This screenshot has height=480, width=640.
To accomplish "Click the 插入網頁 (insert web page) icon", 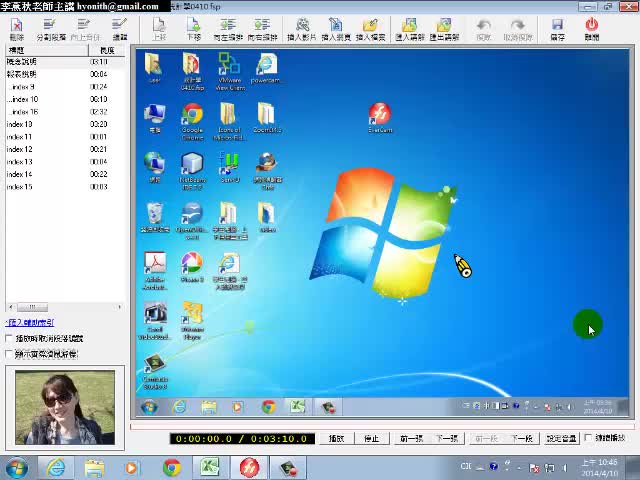I will coord(336,29).
